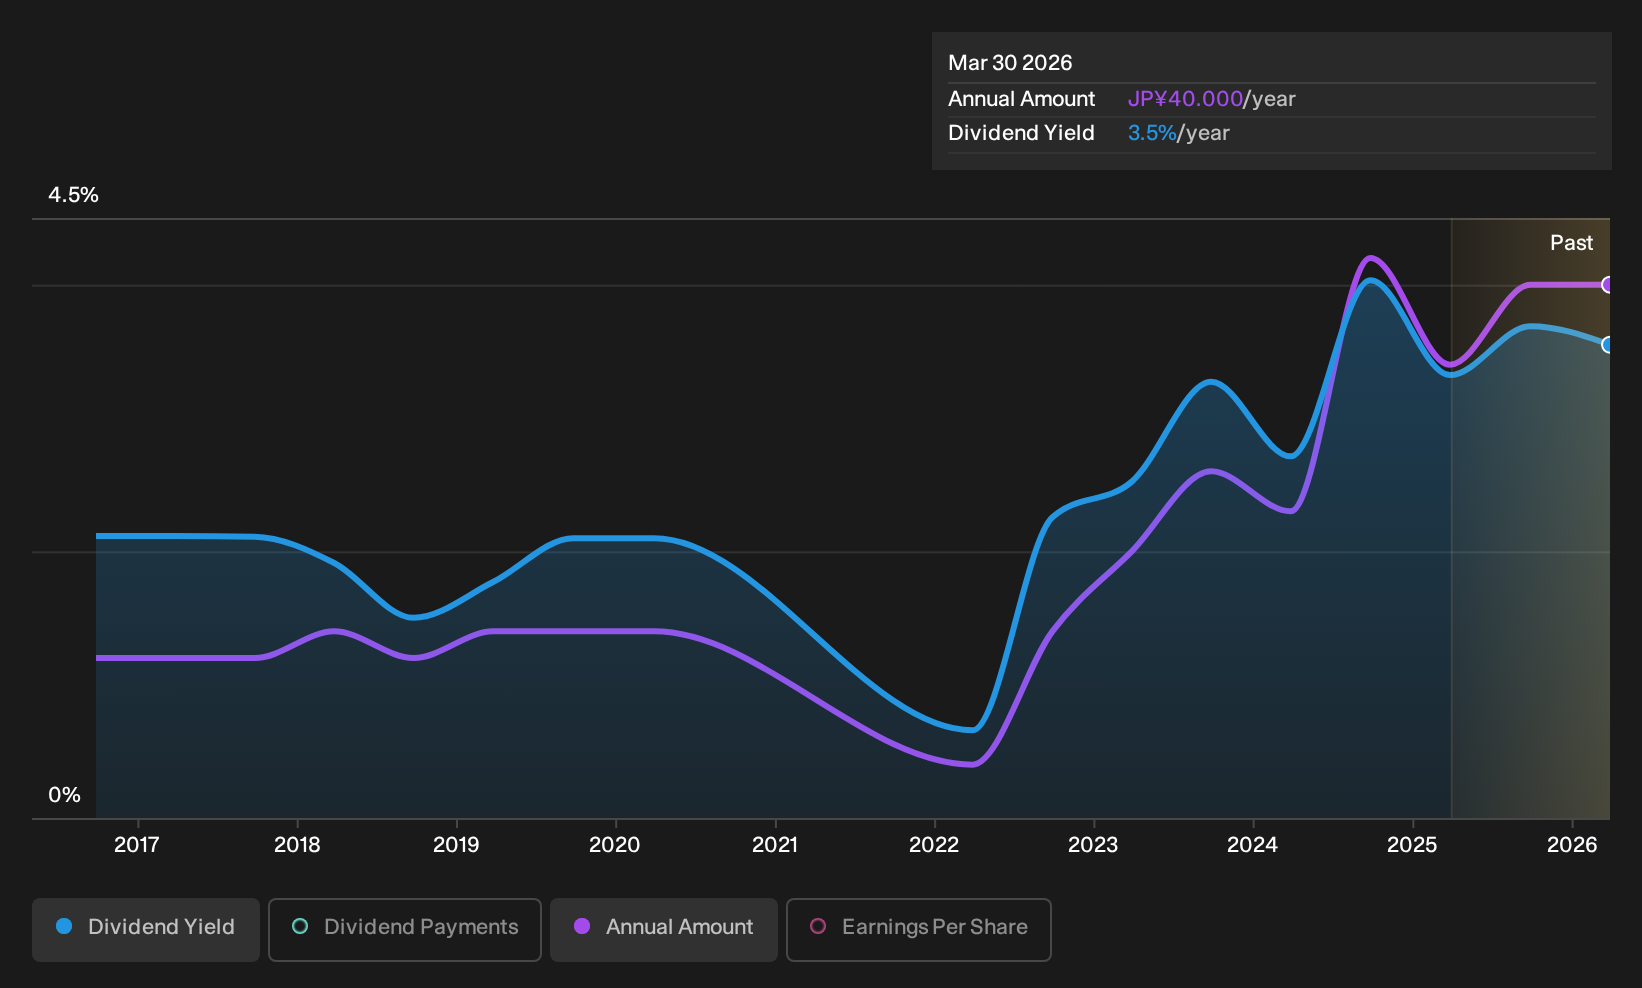
Task: Click the 2022 axis label
Action: (934, 845)
